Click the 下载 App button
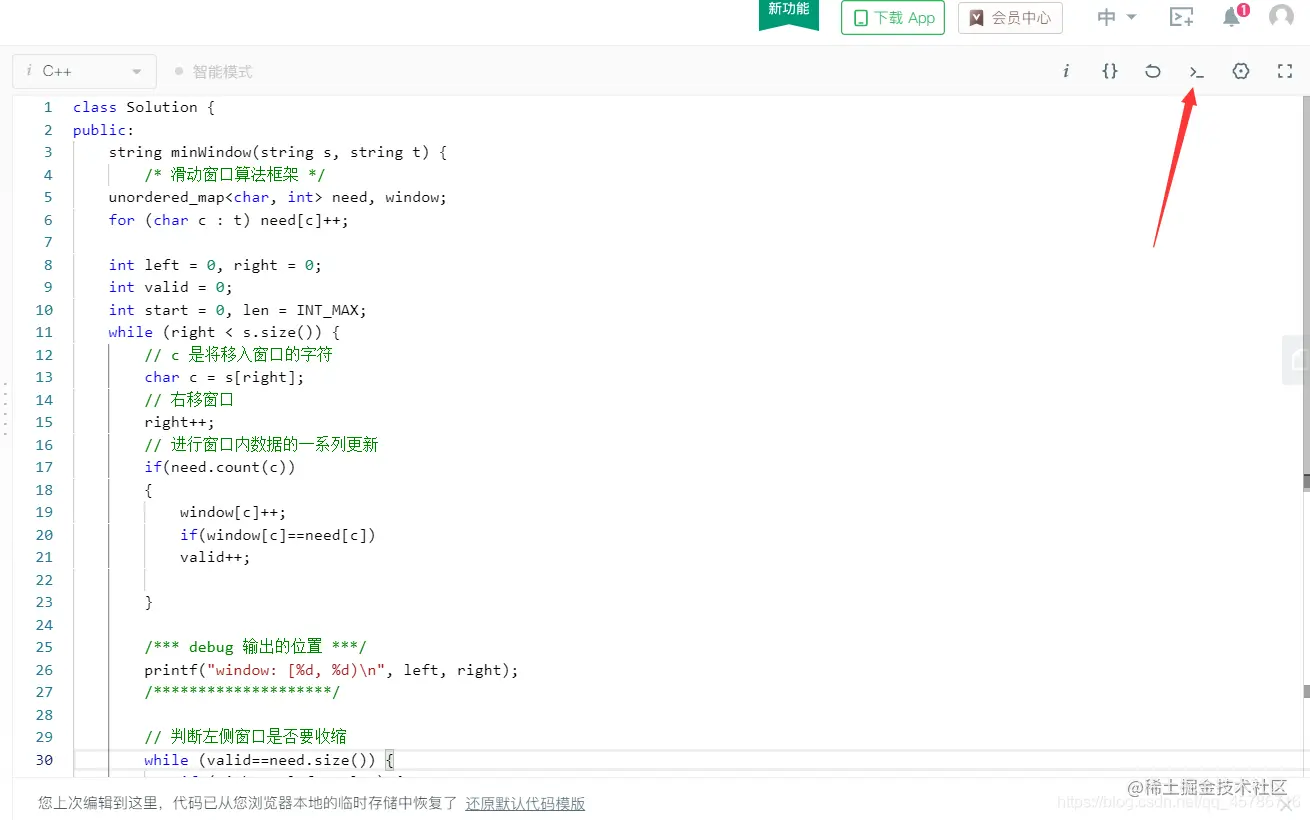Viewport: 1310px width, 820px height. 893,18
